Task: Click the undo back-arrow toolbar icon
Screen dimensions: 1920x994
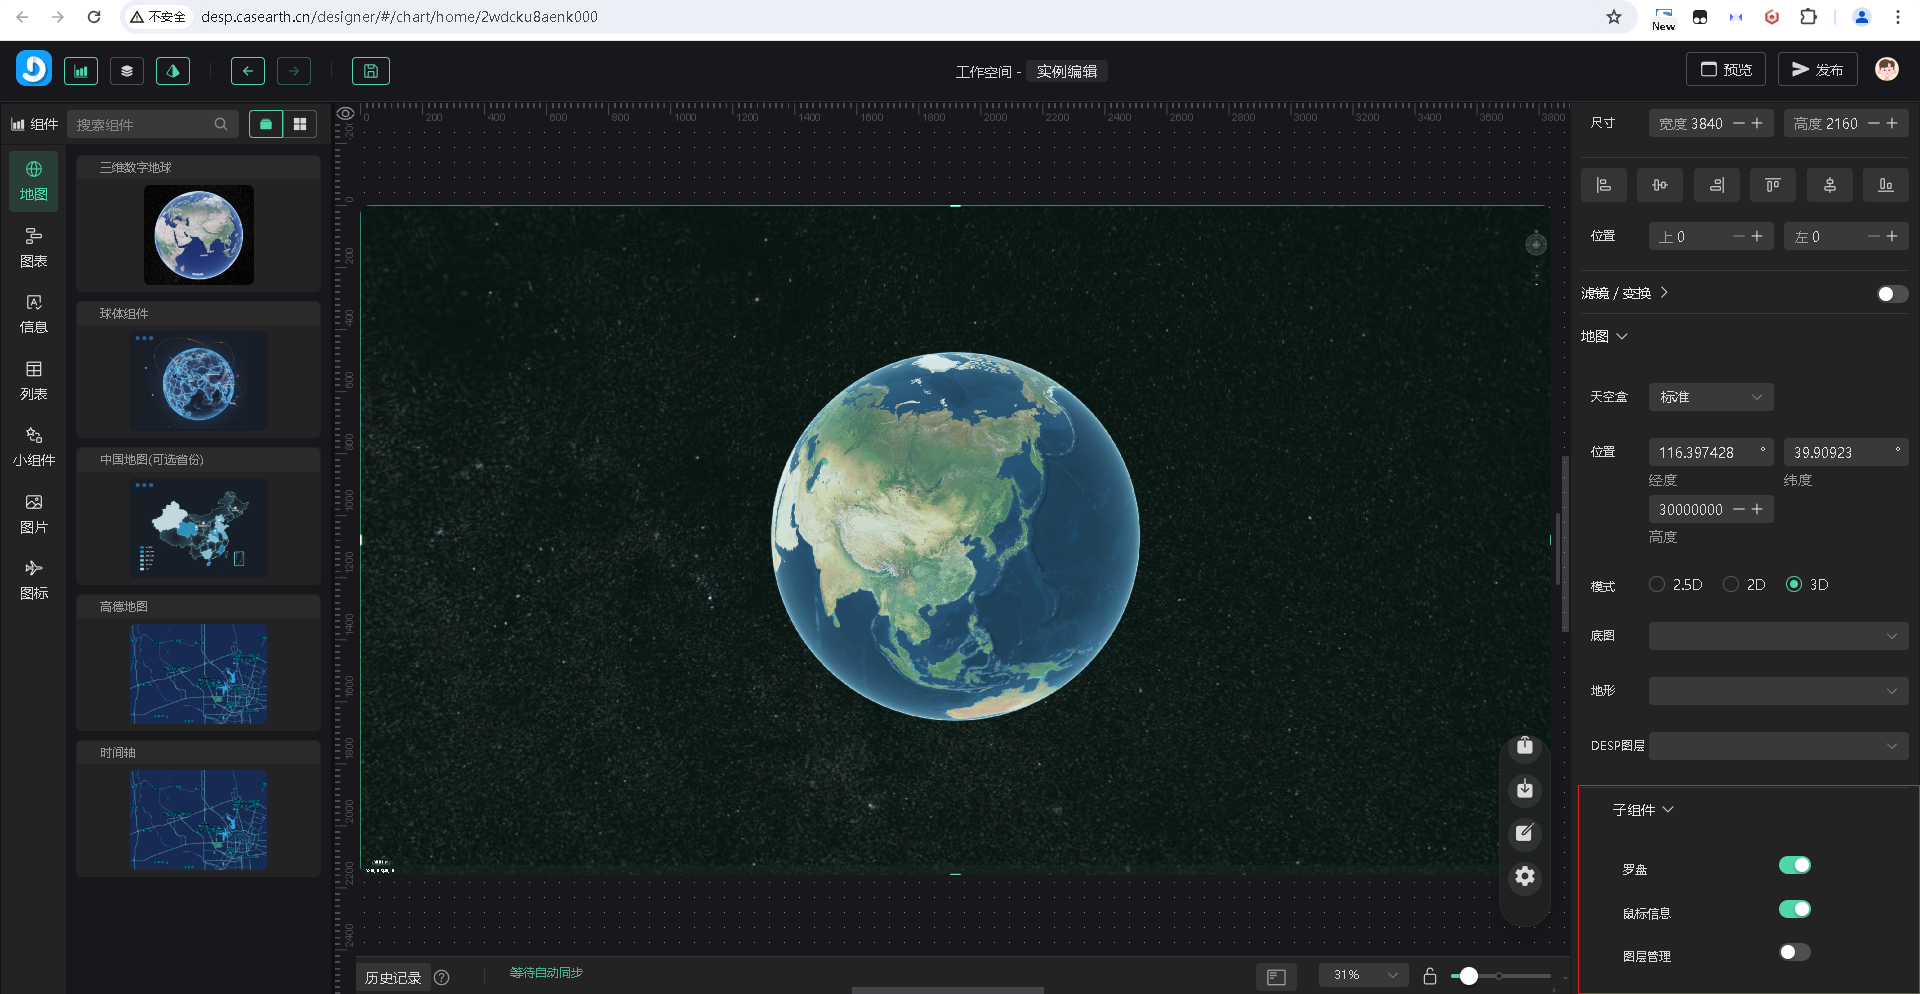Action: click(x=247, y=71)
